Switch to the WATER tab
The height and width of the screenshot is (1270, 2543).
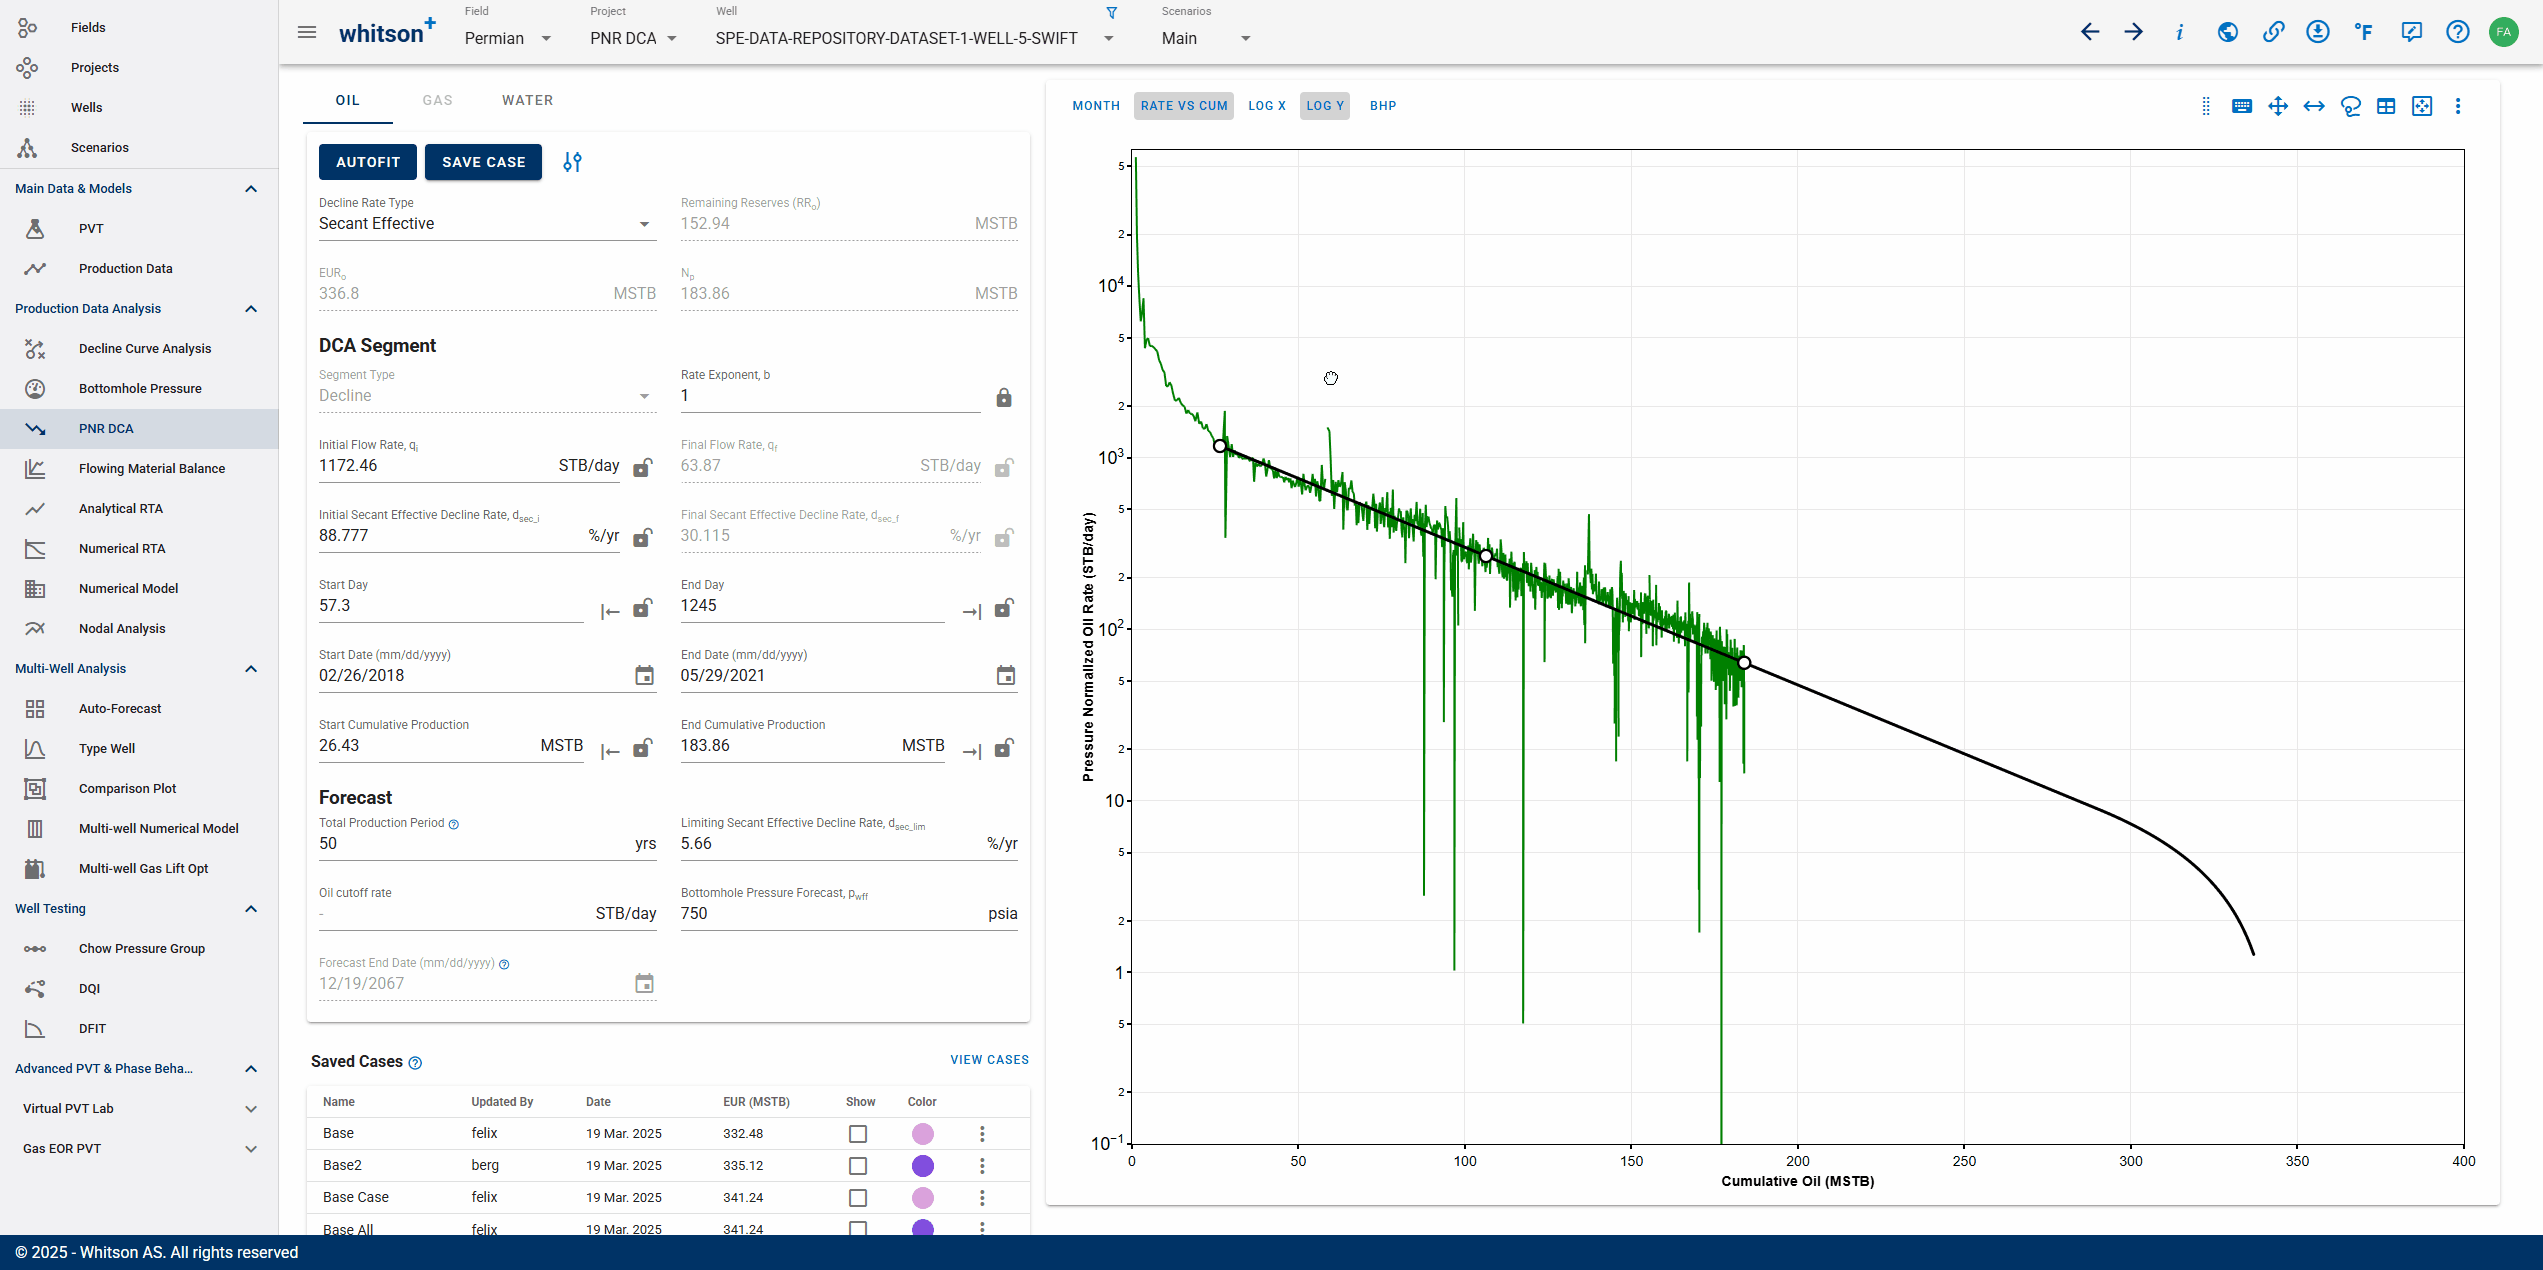pos(527,101)
